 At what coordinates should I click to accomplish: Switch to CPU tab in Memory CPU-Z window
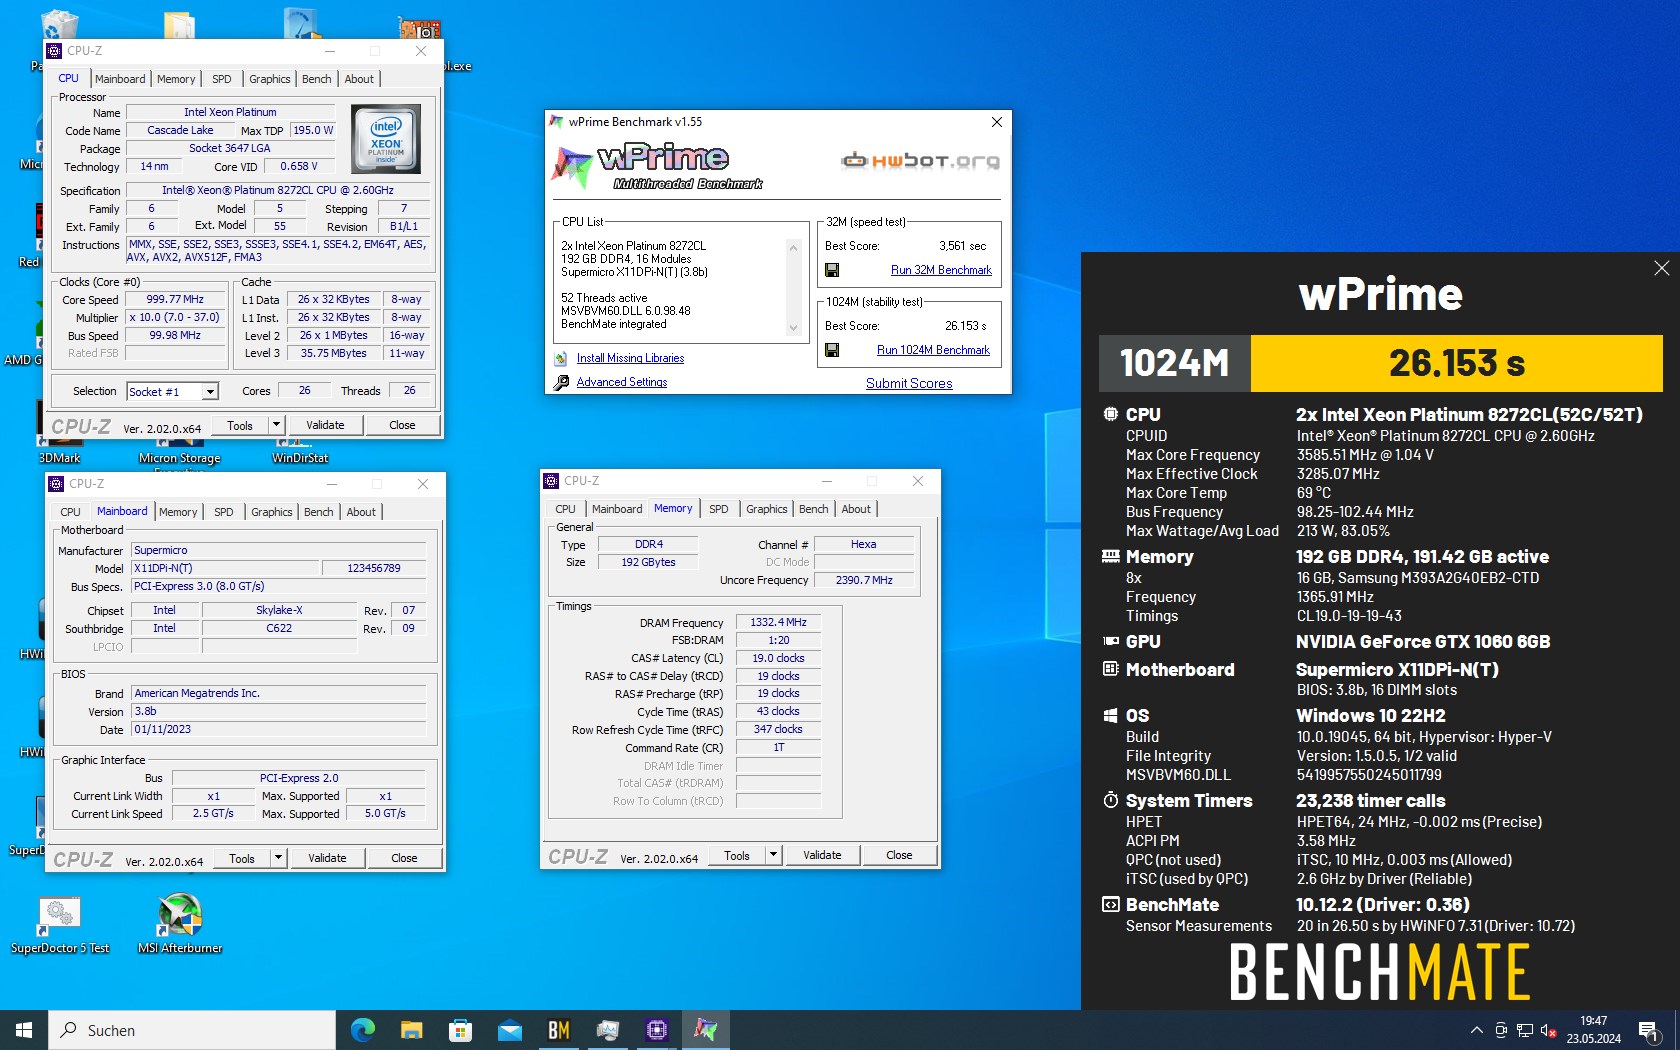pyautogui.click(x=565, y=509)
